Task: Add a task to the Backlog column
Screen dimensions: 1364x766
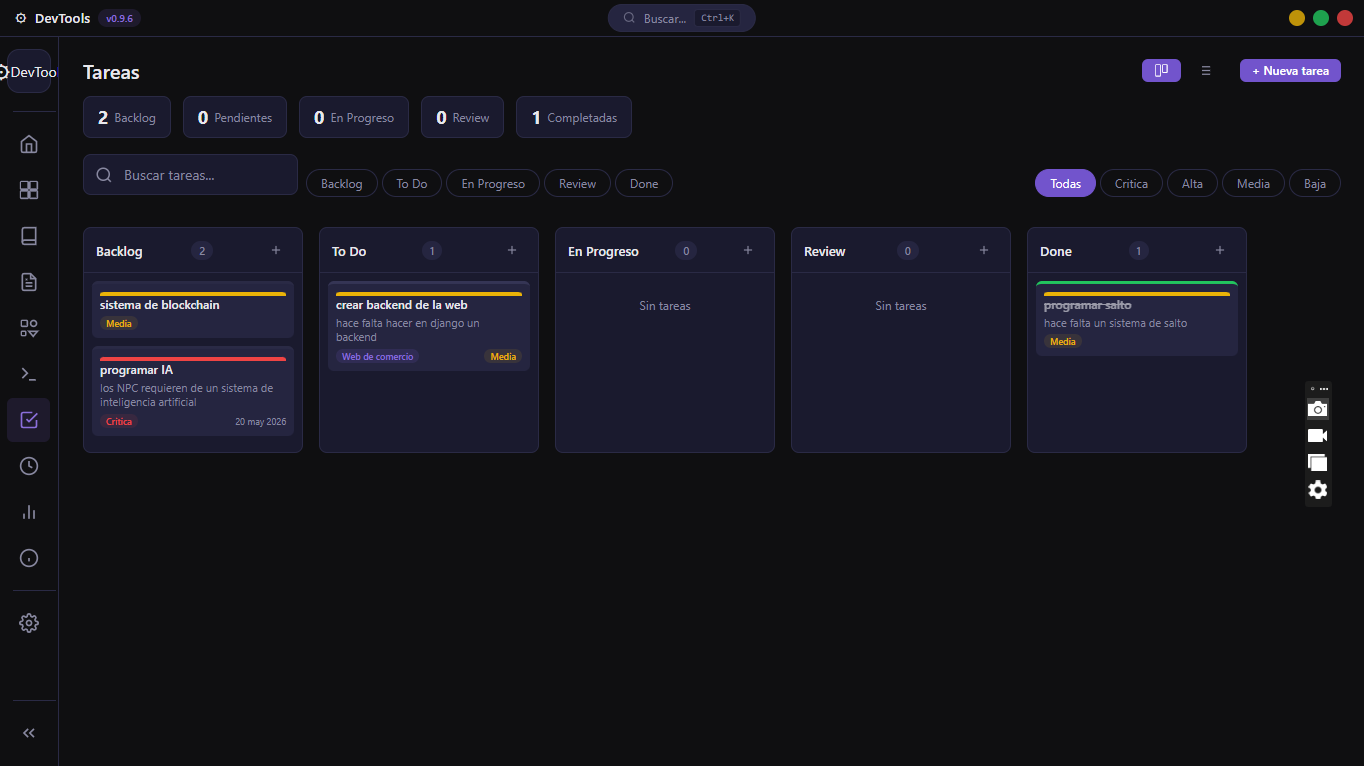Action: (x=276, y=251)
